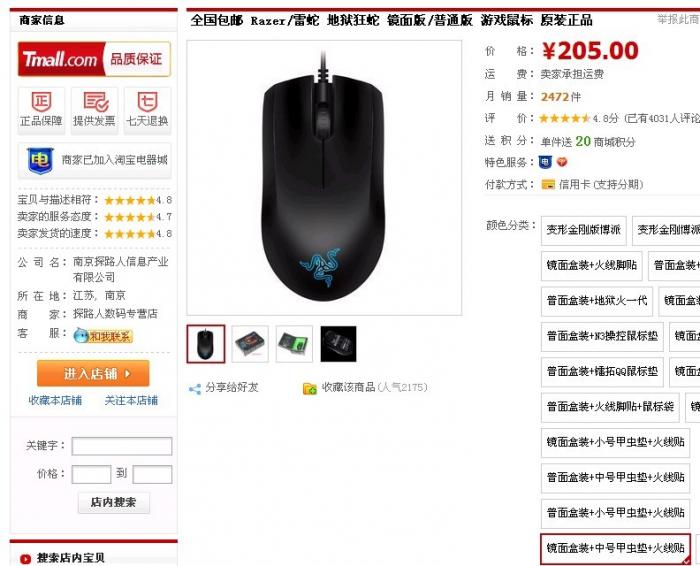Click the 正品保障 guarantee icon

tap(41, 102)
